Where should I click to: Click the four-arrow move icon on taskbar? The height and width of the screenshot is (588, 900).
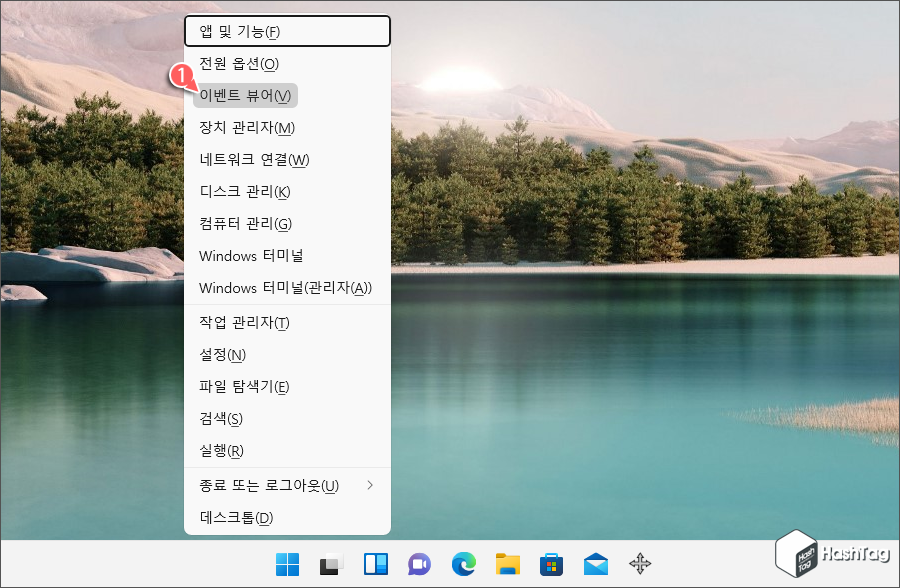coord(640,564)
